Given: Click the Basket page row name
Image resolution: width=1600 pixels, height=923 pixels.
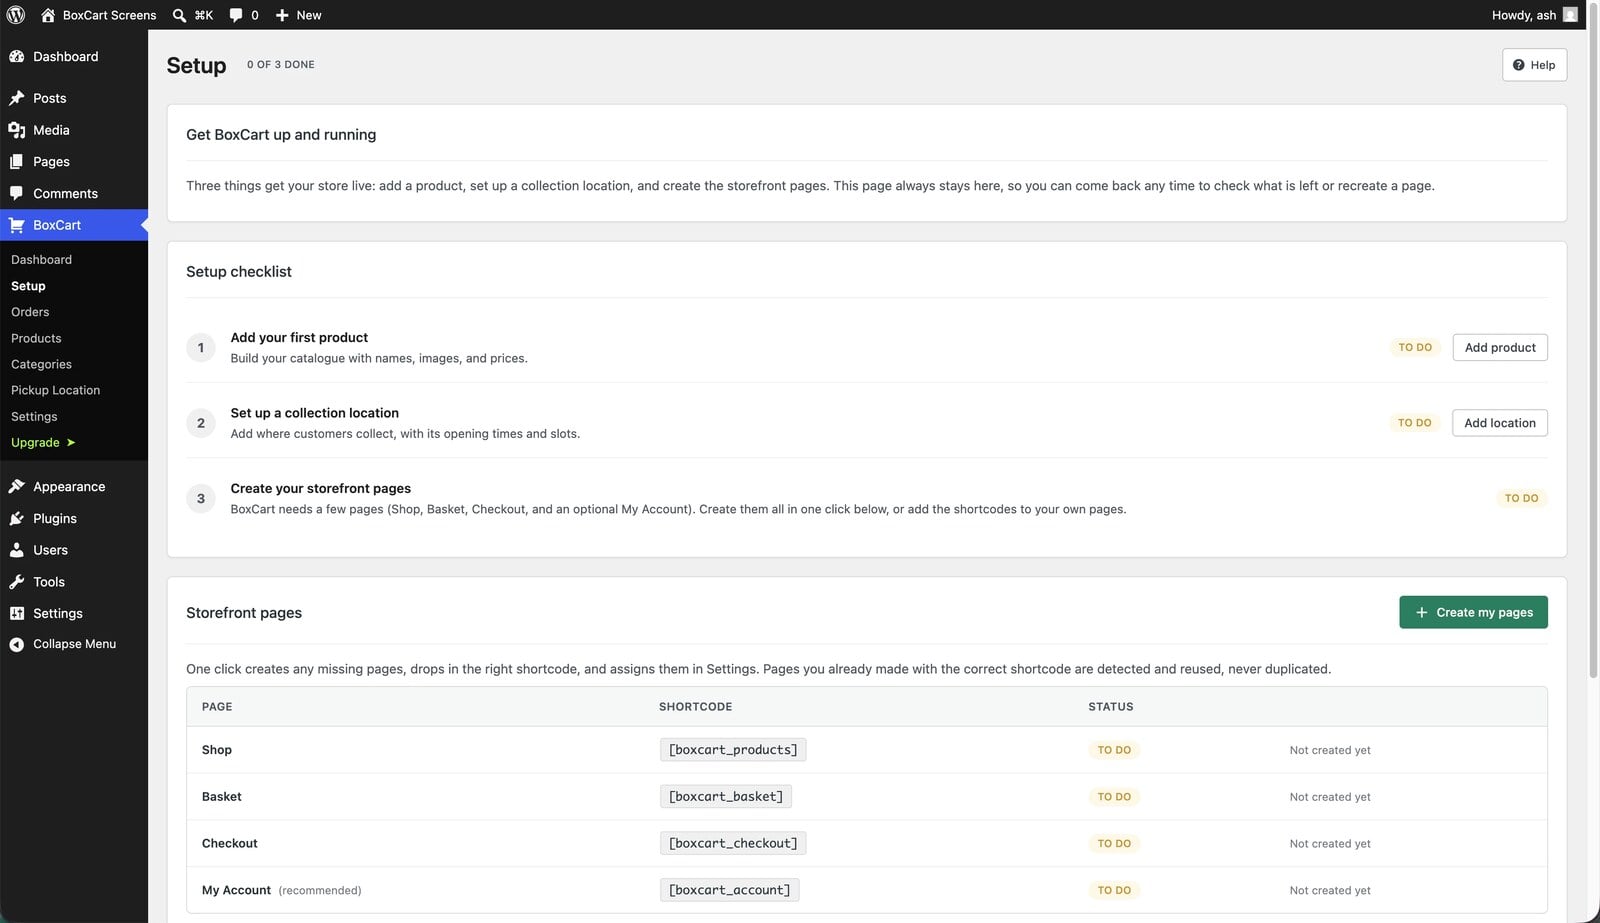Looking at the screenshot, I should click(222, 797).
